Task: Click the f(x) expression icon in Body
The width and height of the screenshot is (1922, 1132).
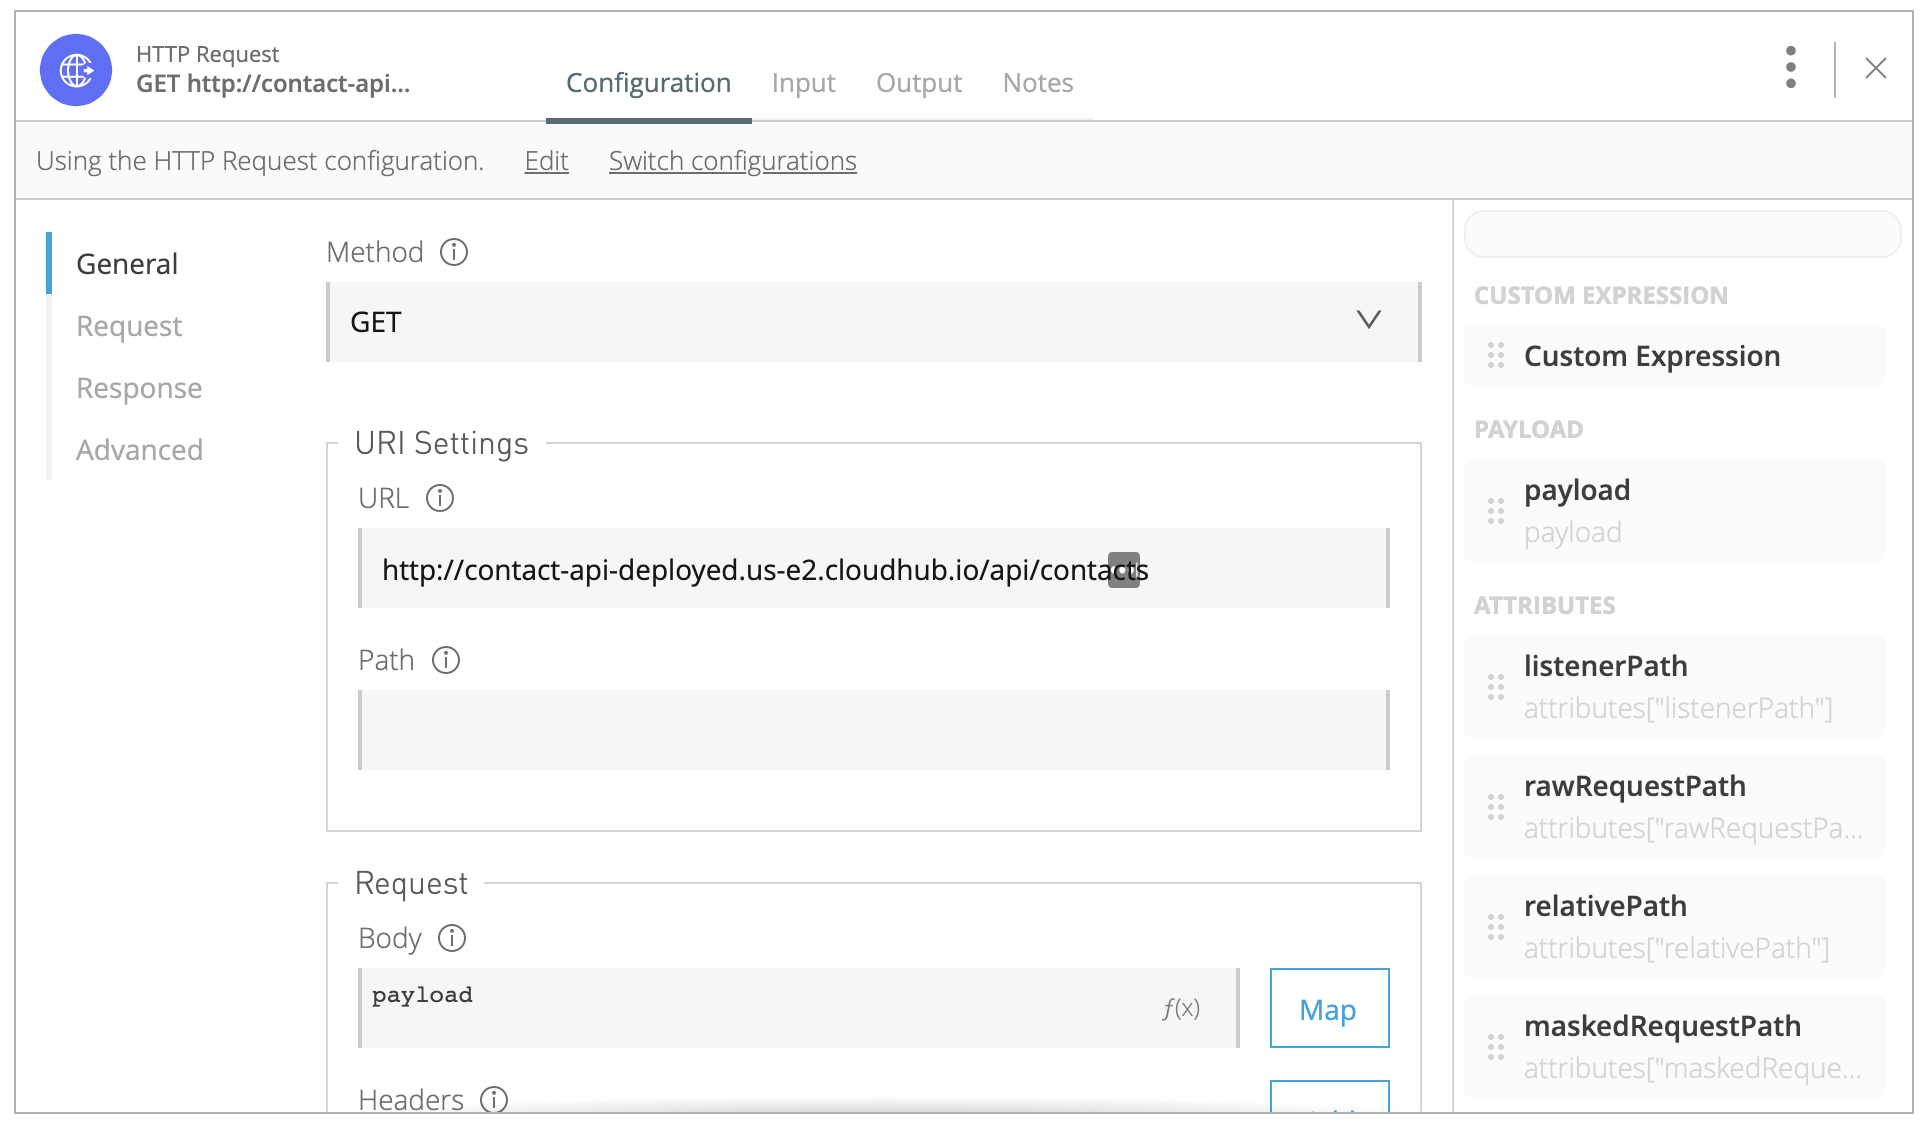Action: tap(1181, 1008)
